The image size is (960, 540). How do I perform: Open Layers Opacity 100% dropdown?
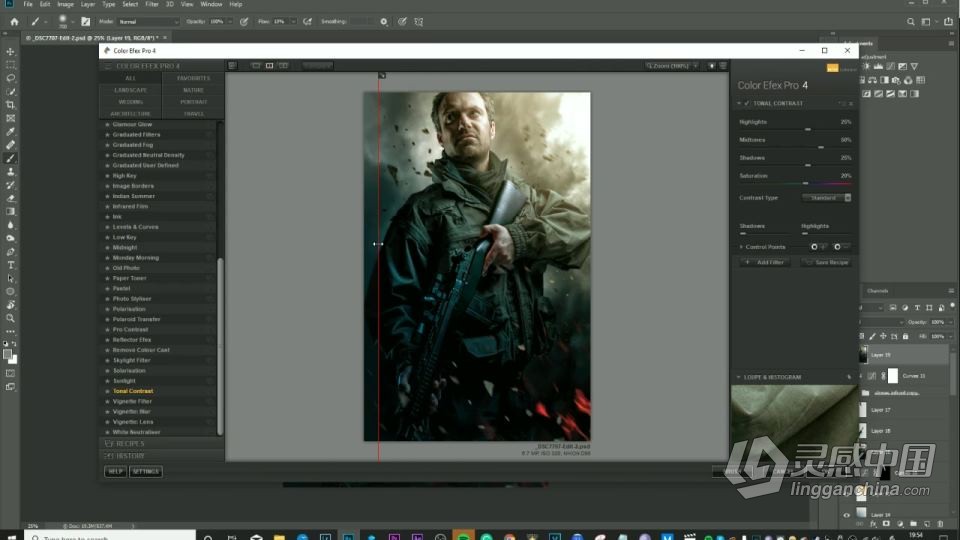coord(941,322)
